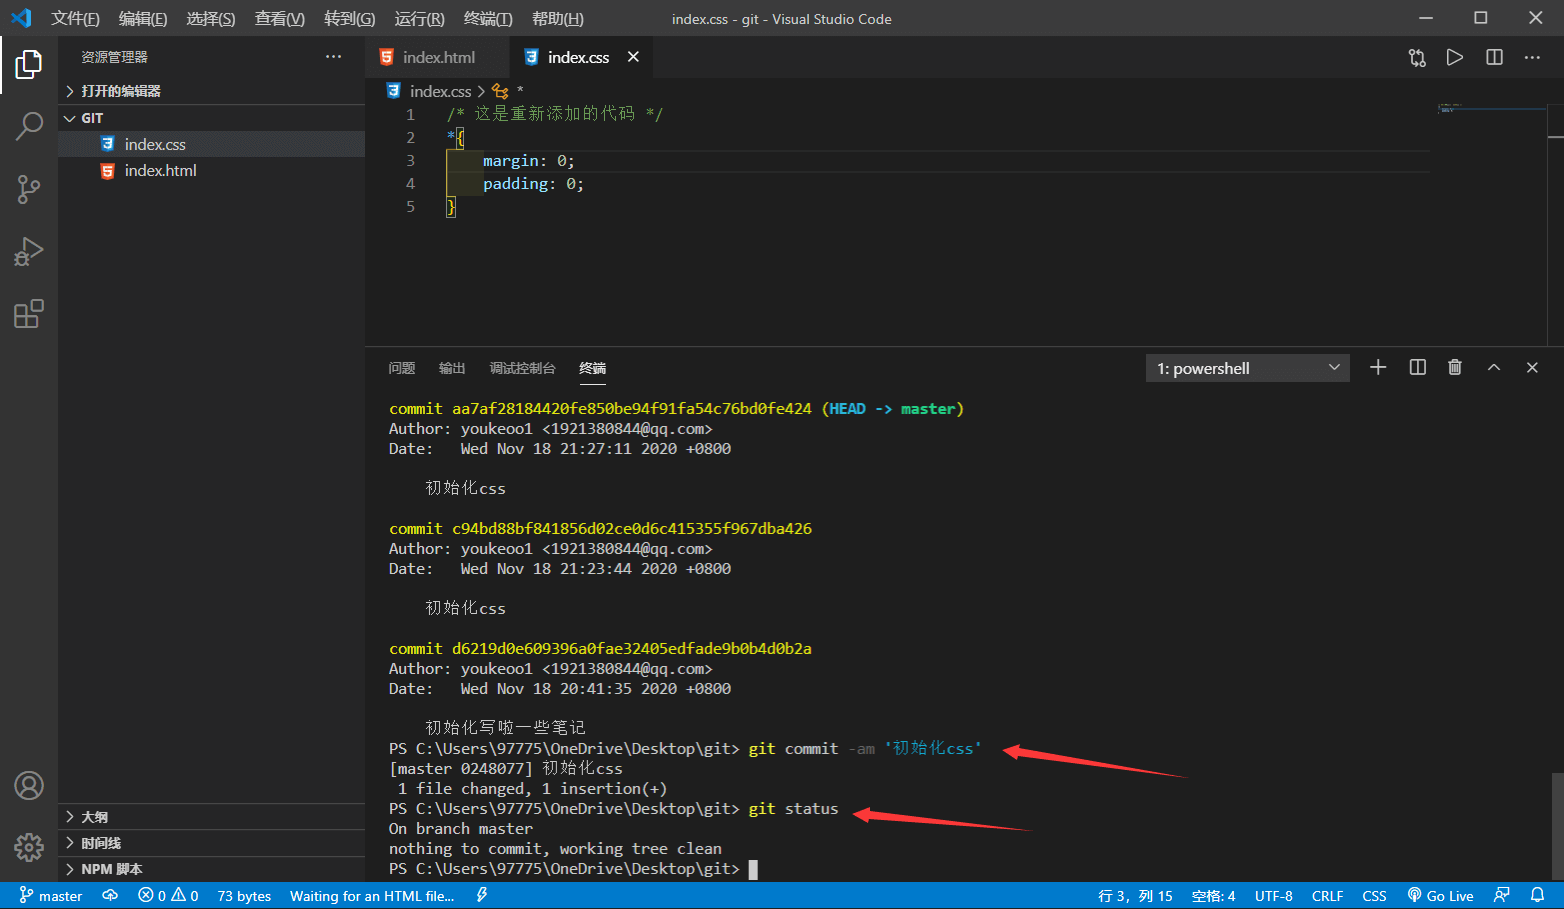
Task: Open the Search view icon
Action: coord(29,127)
